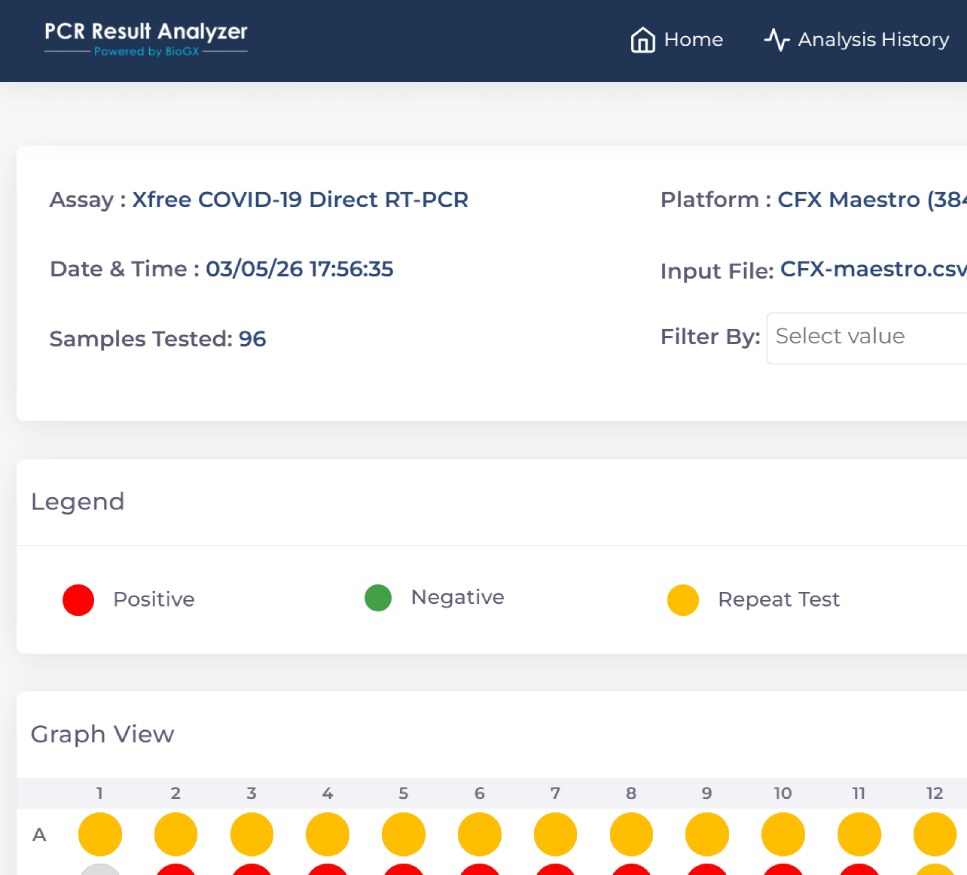Click the green Negative legend swatch

click(x=378, y=598)
